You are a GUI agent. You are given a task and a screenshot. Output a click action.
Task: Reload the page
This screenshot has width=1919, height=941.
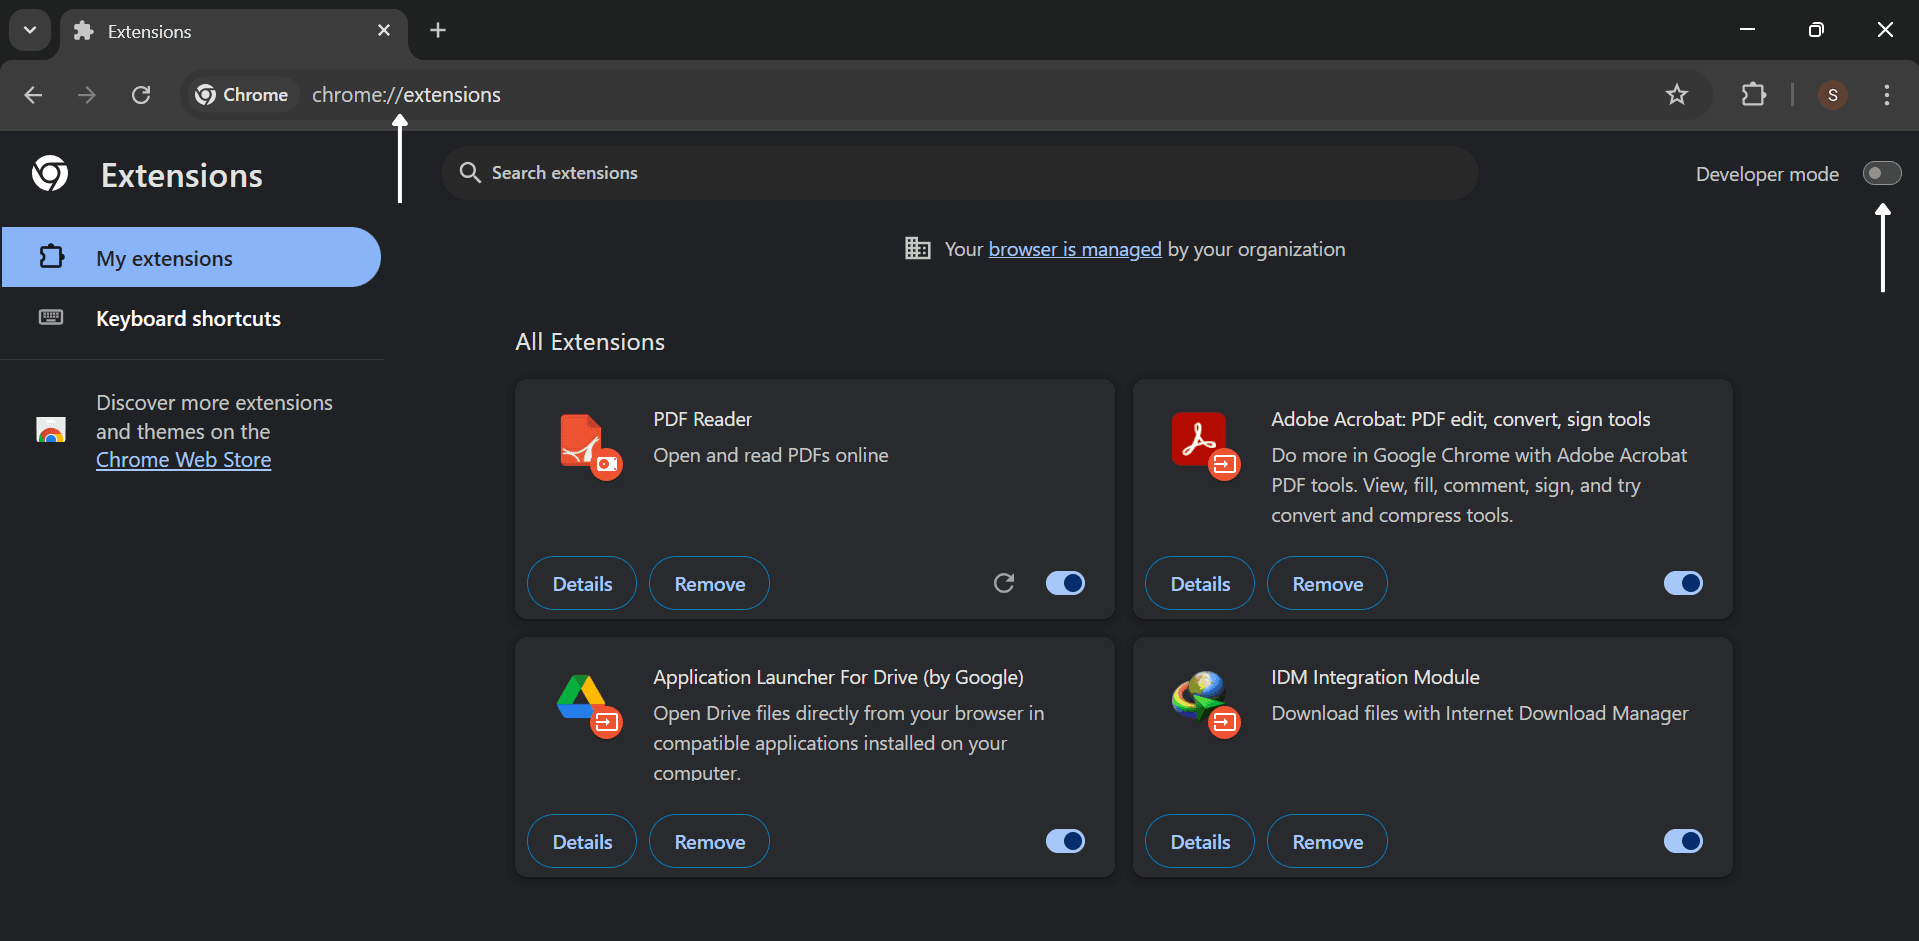(x=141, y=95)
